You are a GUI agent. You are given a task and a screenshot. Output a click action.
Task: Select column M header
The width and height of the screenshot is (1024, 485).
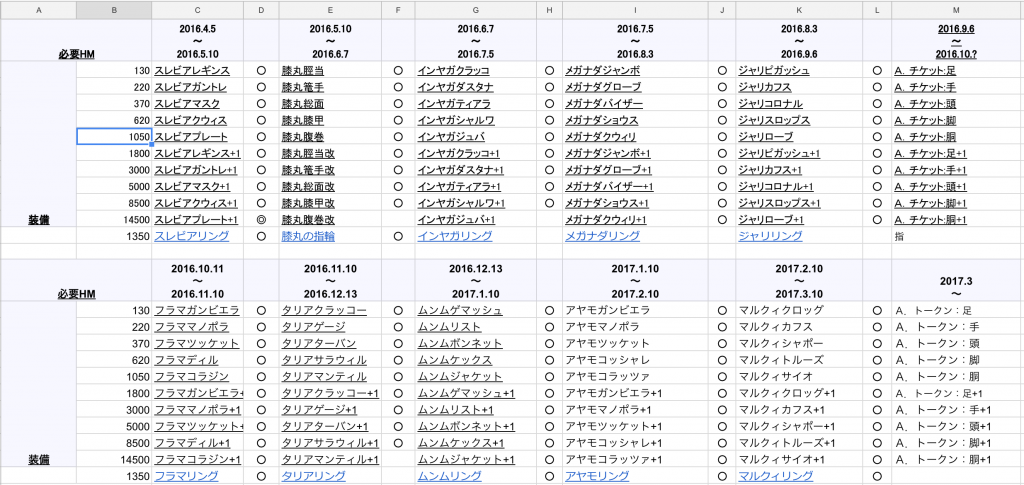[957, 10]
